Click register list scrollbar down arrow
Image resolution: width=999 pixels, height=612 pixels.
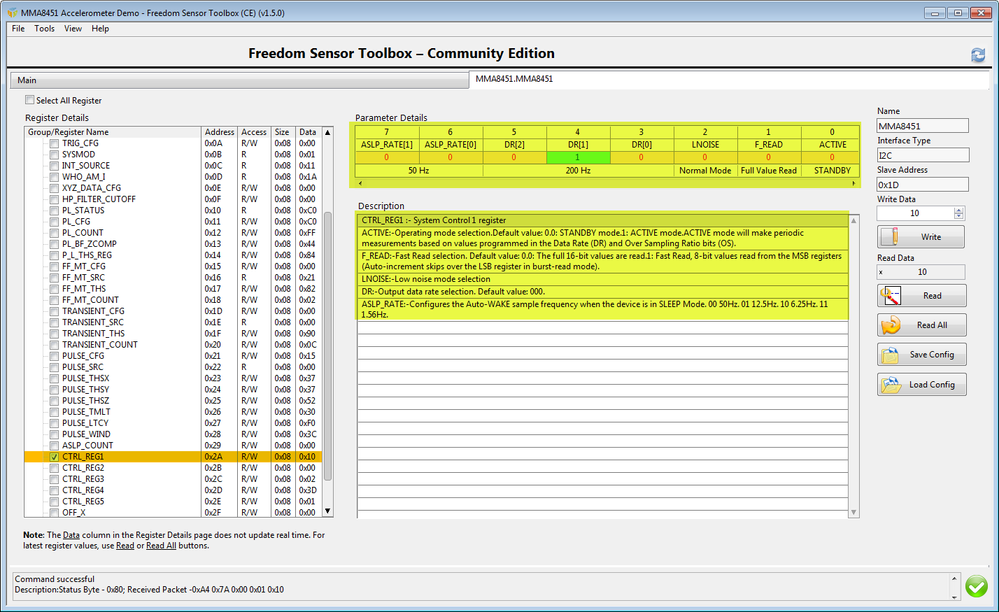(327, 511)
